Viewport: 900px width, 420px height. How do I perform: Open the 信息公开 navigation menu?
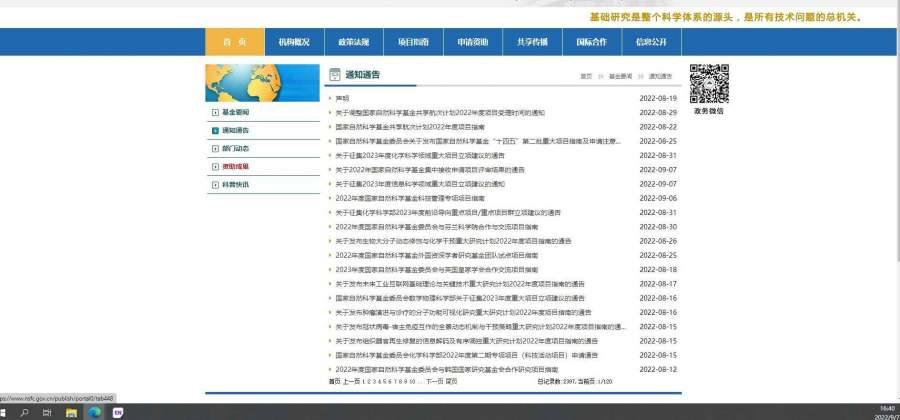(651, 42)
